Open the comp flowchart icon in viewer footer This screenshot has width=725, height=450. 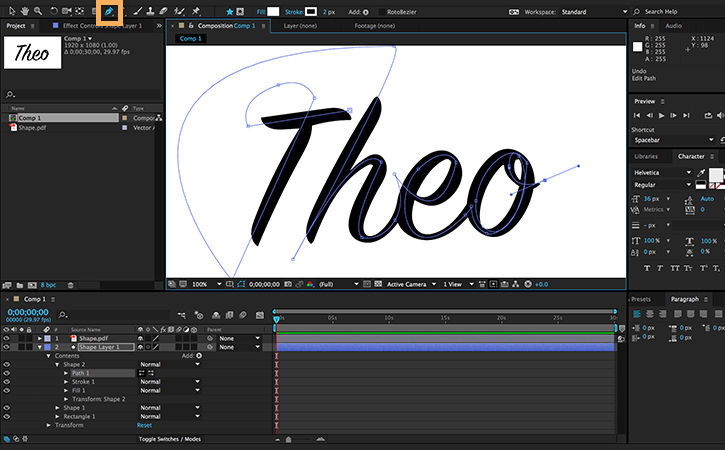[516, 284]
